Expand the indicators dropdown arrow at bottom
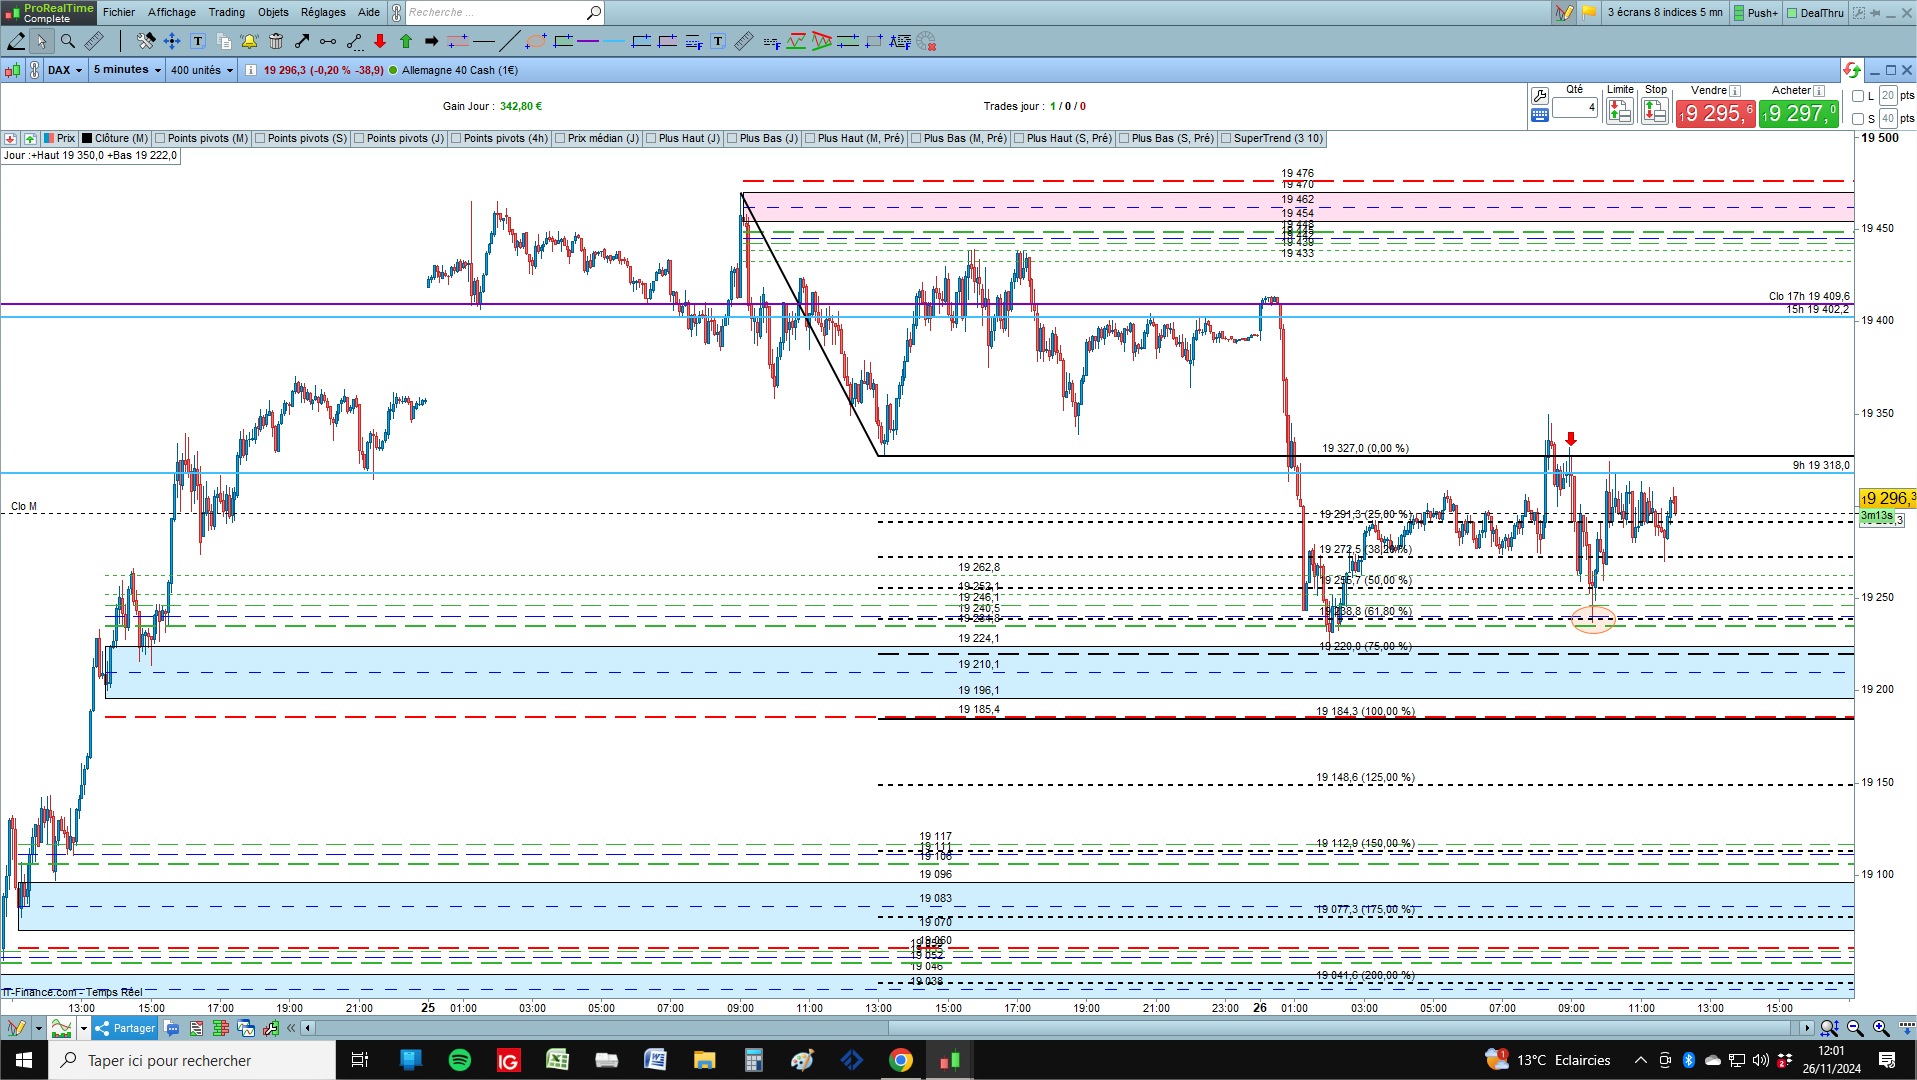This screenshot has height=1080, width=1917. click(x=84, y=1028)
